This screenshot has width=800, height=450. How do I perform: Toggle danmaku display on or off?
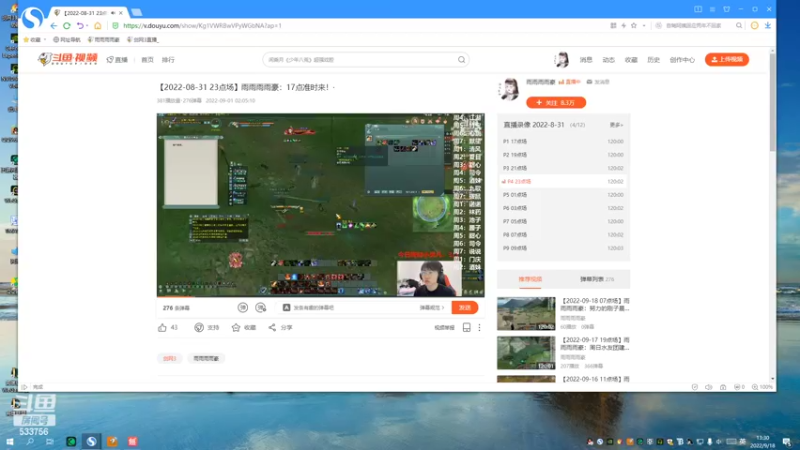pos(243,308)
